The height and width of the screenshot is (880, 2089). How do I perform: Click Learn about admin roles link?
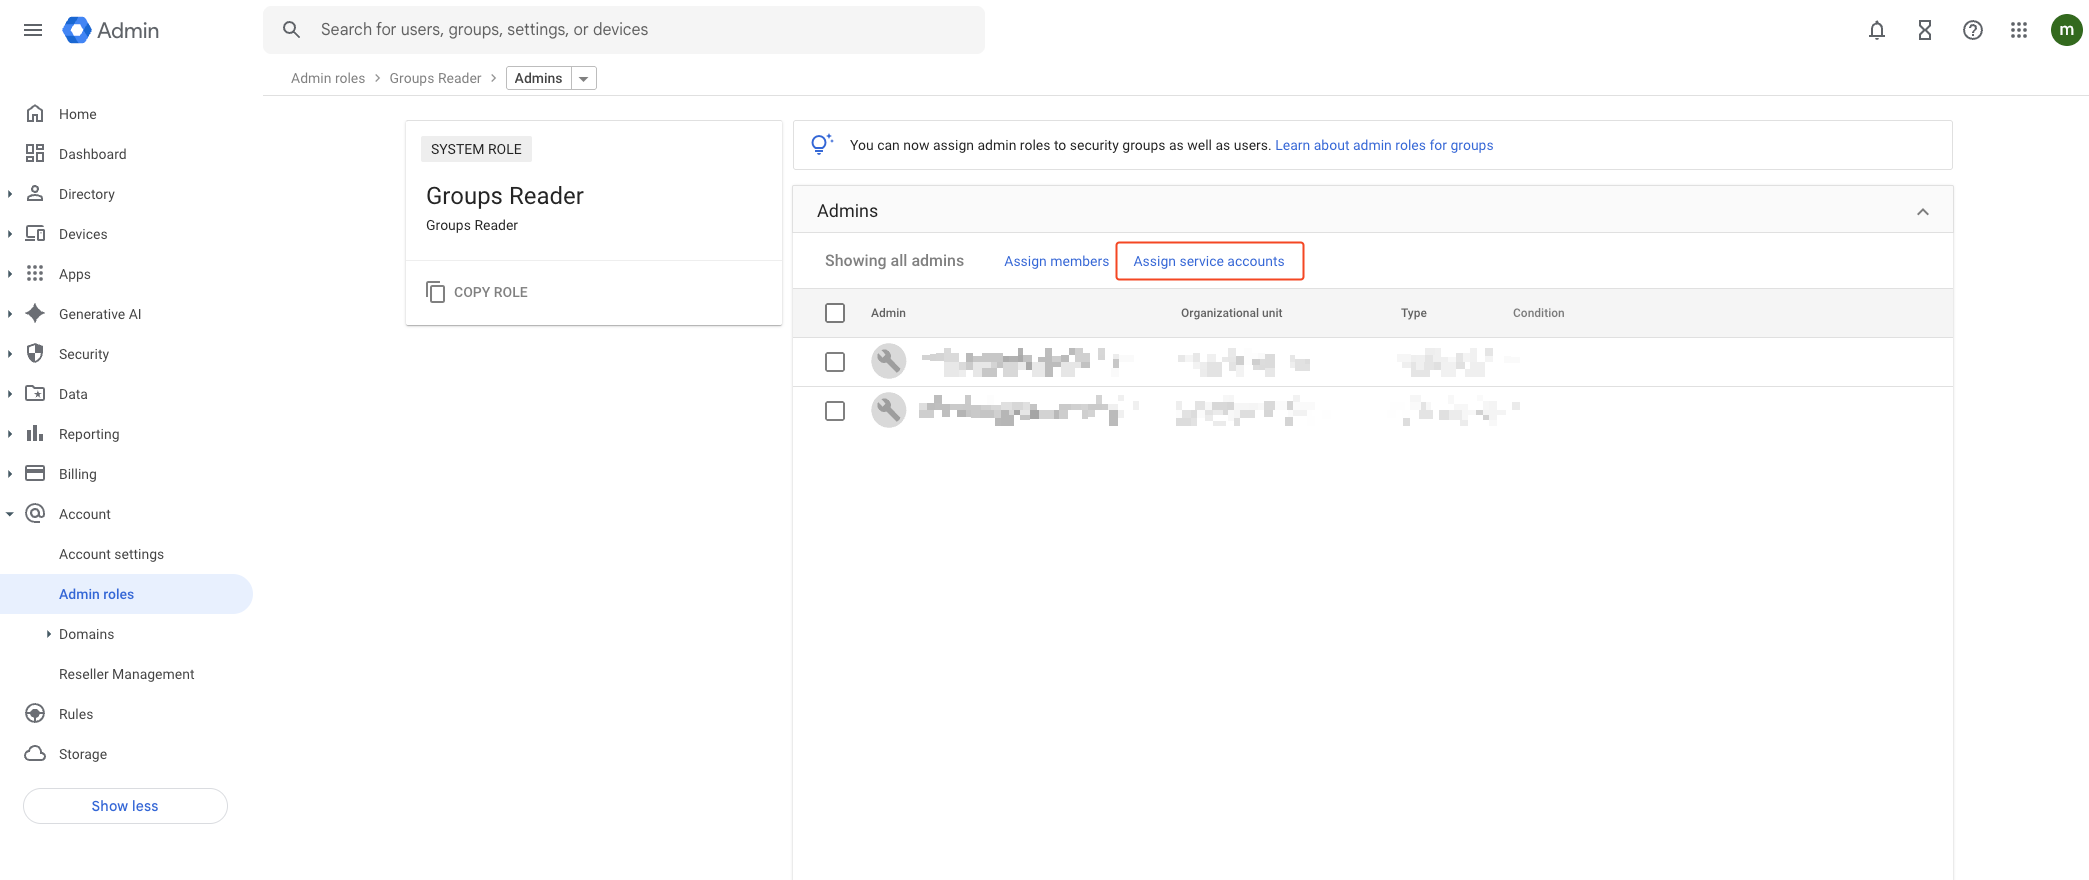tap(1383, 145)
